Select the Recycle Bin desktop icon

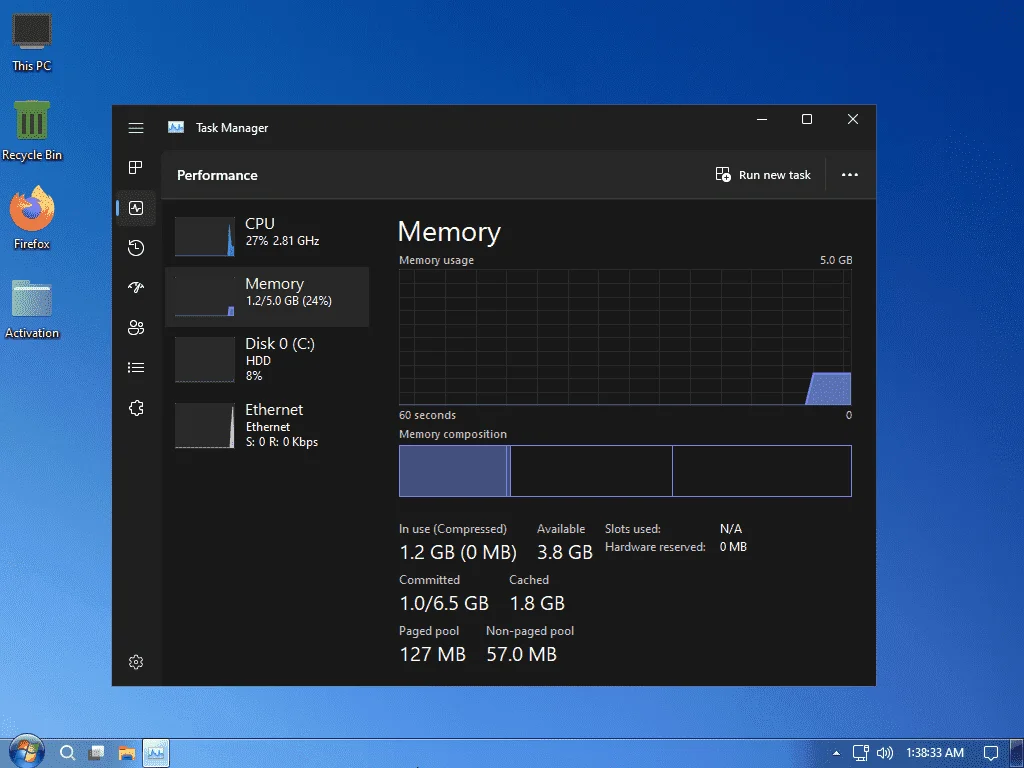(31, 131)
